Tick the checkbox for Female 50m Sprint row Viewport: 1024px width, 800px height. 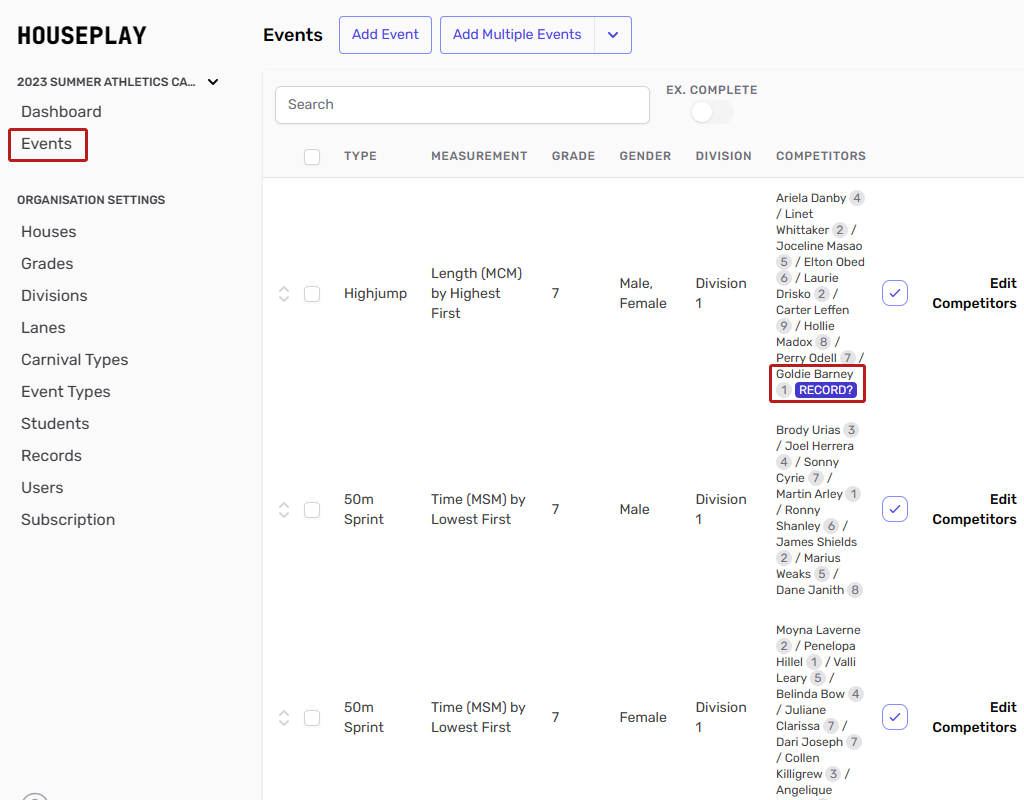pos(312,718)
